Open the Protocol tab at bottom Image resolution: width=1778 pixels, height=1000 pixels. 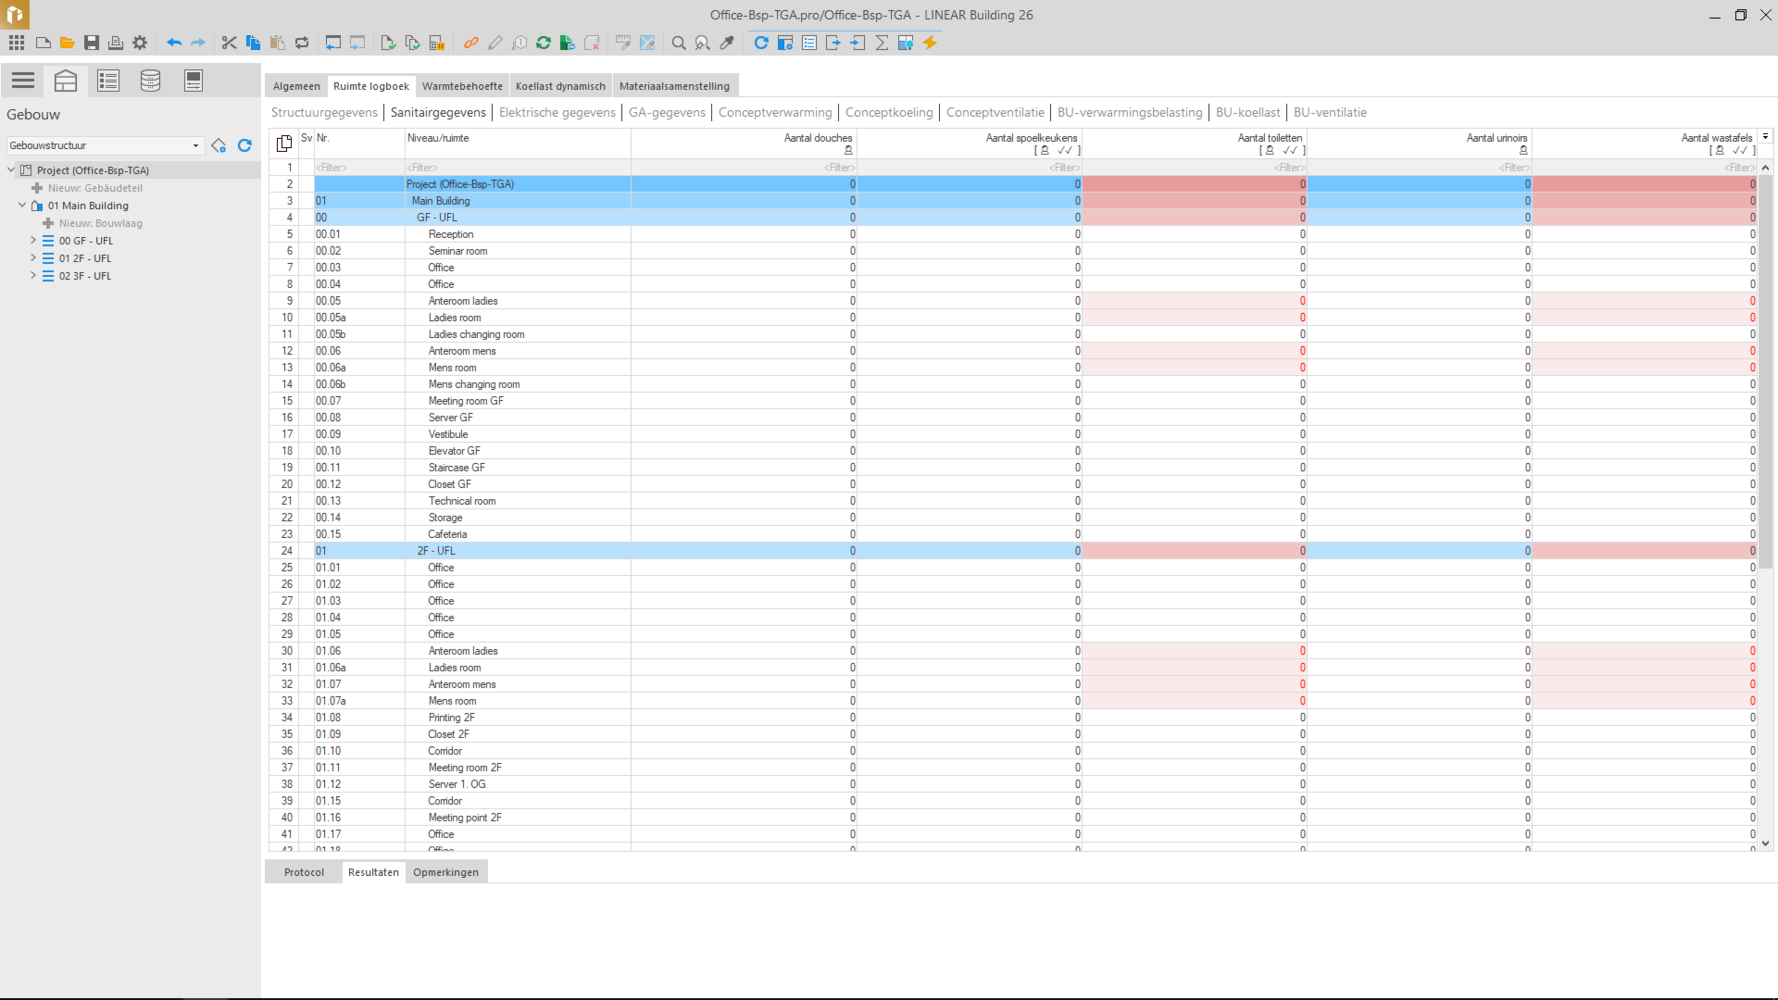[x=304, y=872]
